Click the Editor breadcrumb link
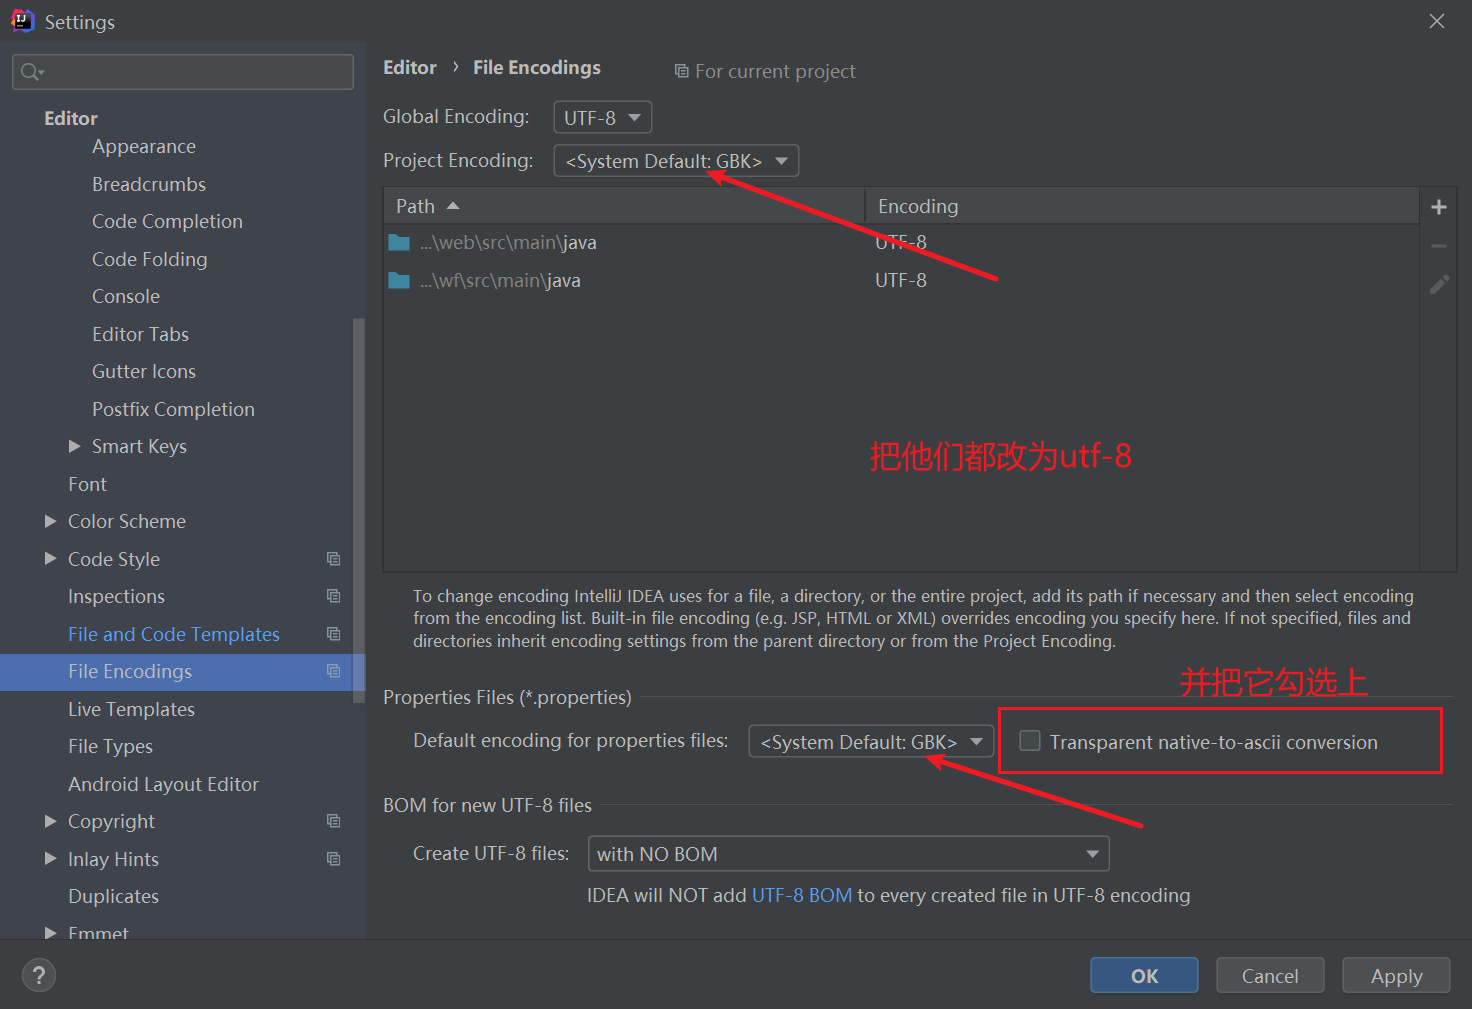1472x1009 pixels. pos(410,67)
